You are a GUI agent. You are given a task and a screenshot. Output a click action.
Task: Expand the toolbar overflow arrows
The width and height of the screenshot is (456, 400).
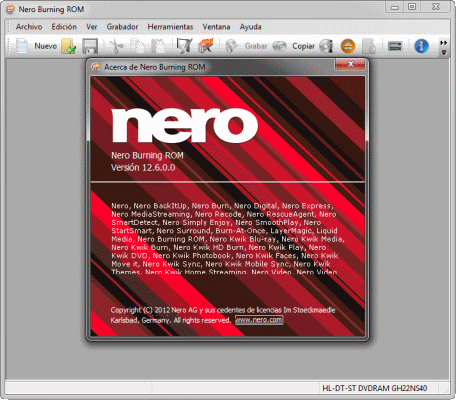click(x=443, y=43)
